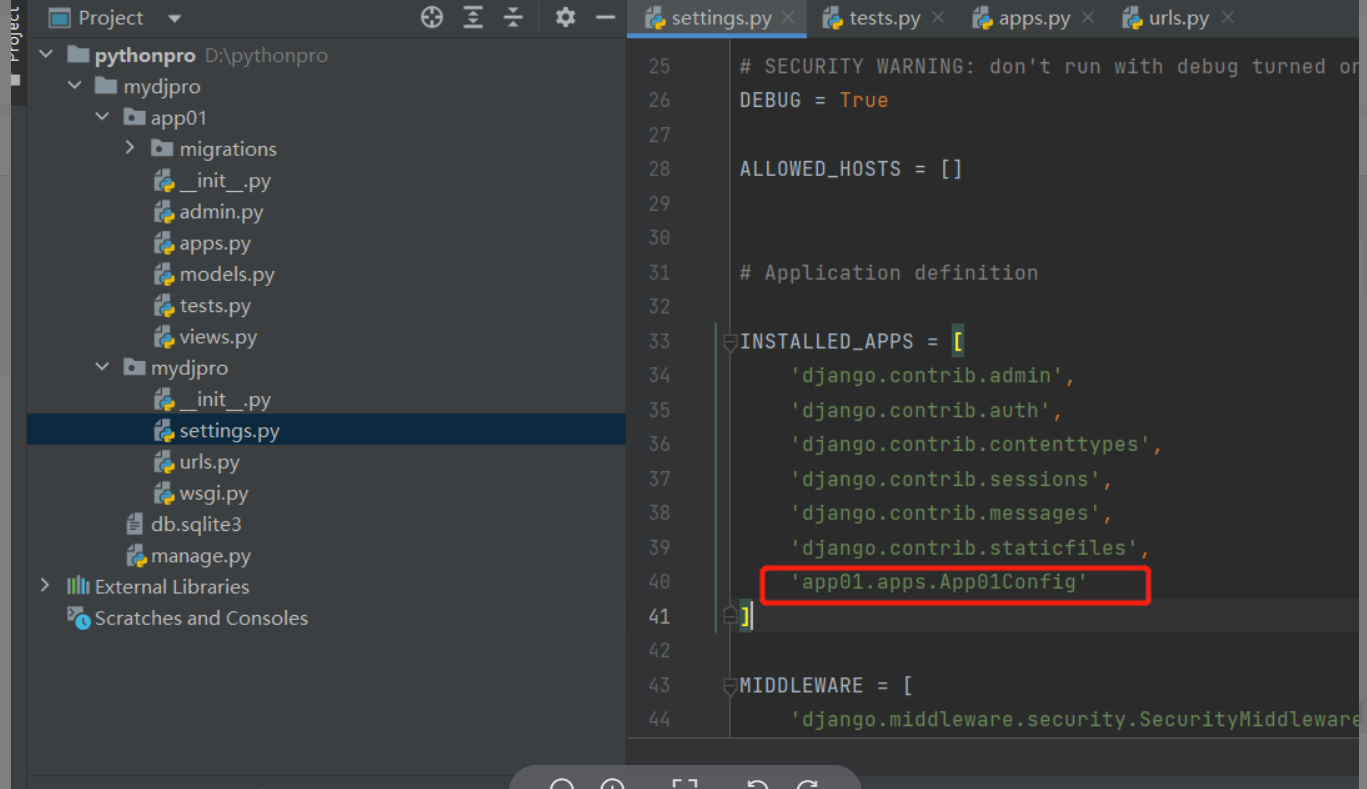Close the urls.py tab
Screen dimensions: 1367x789
tap(1227, 18)
